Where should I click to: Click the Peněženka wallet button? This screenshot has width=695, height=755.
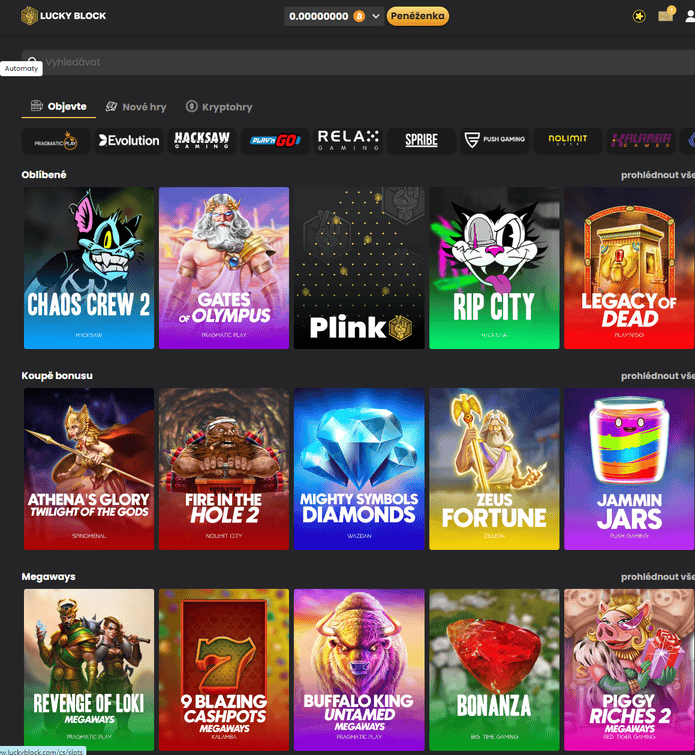[x=418, y=16]
